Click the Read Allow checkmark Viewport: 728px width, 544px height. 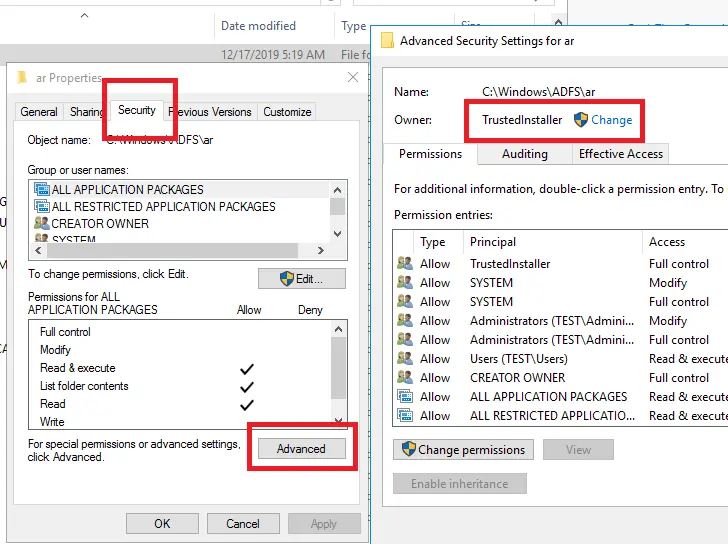pos(247,405)
